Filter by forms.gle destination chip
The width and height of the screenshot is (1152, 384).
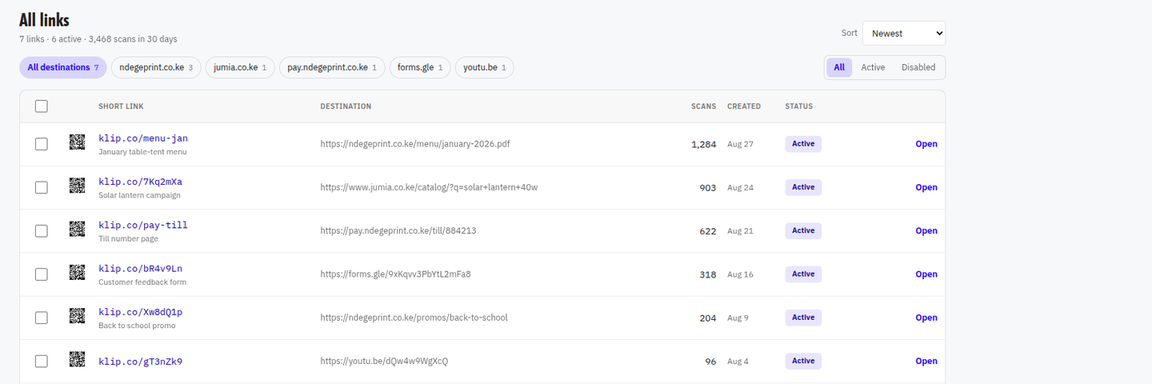420,68
